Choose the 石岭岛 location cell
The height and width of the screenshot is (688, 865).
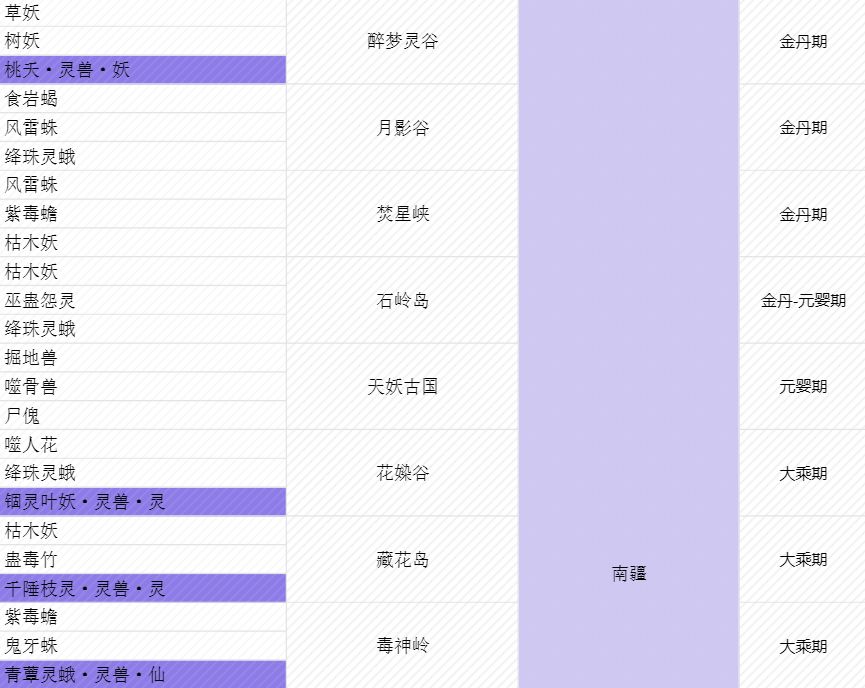coord(403,300)
